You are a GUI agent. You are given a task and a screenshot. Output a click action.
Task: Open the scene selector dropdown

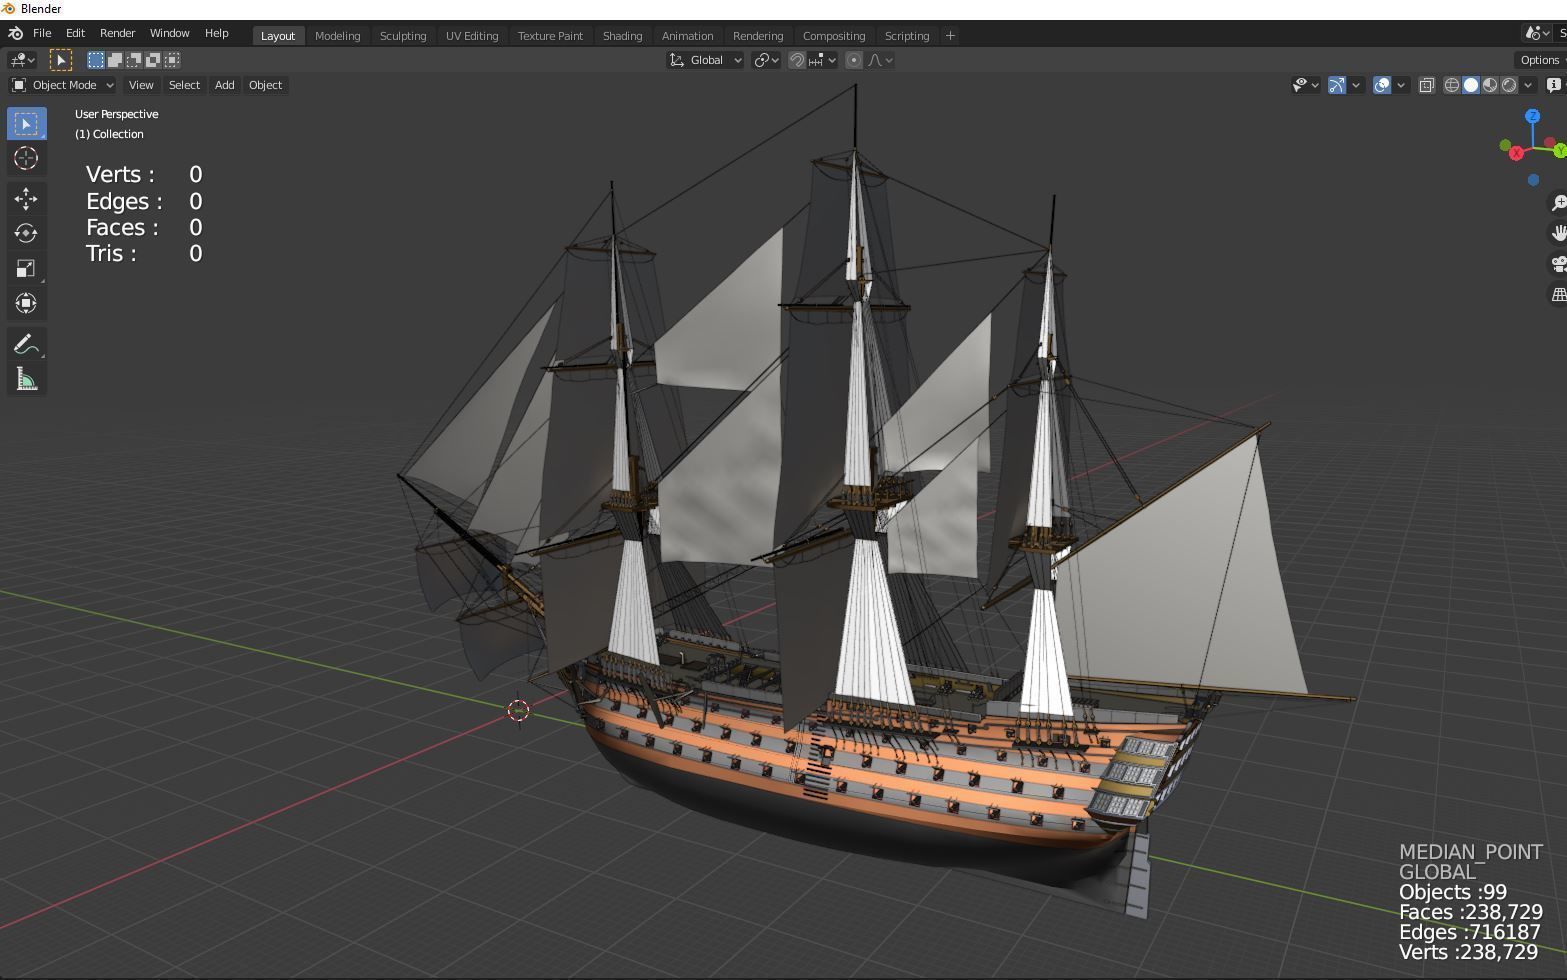(x=1537, y=33)
